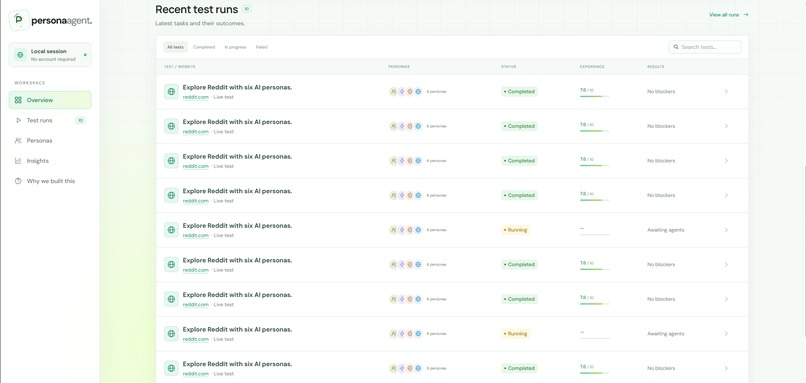Click the question icon beside Why we built this
806x383 pixels.
pos(18,181)
